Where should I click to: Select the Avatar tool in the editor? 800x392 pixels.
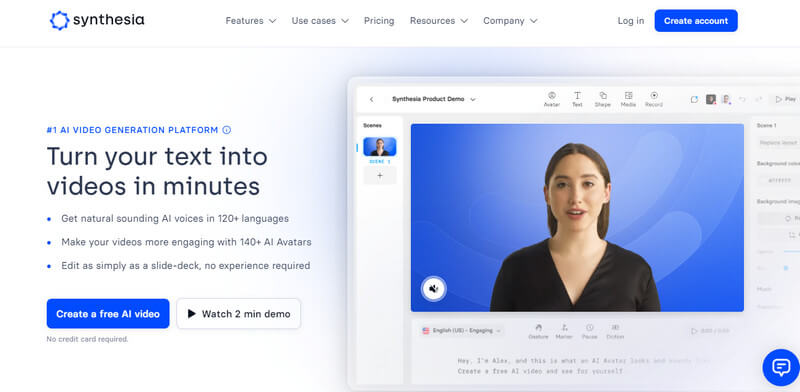click(552, 99)
